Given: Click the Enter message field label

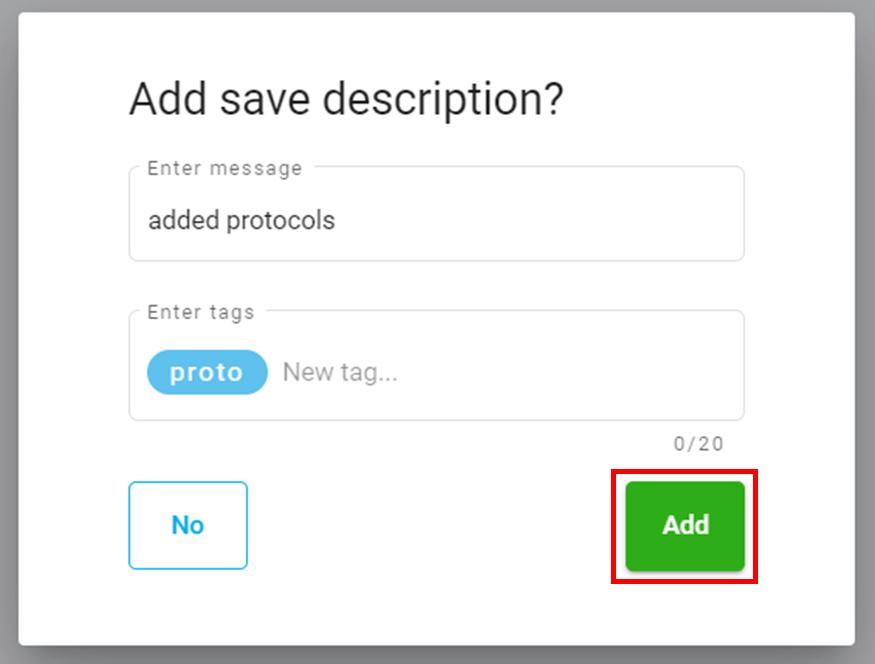Looking at the screenshot, I should (224, 168).
